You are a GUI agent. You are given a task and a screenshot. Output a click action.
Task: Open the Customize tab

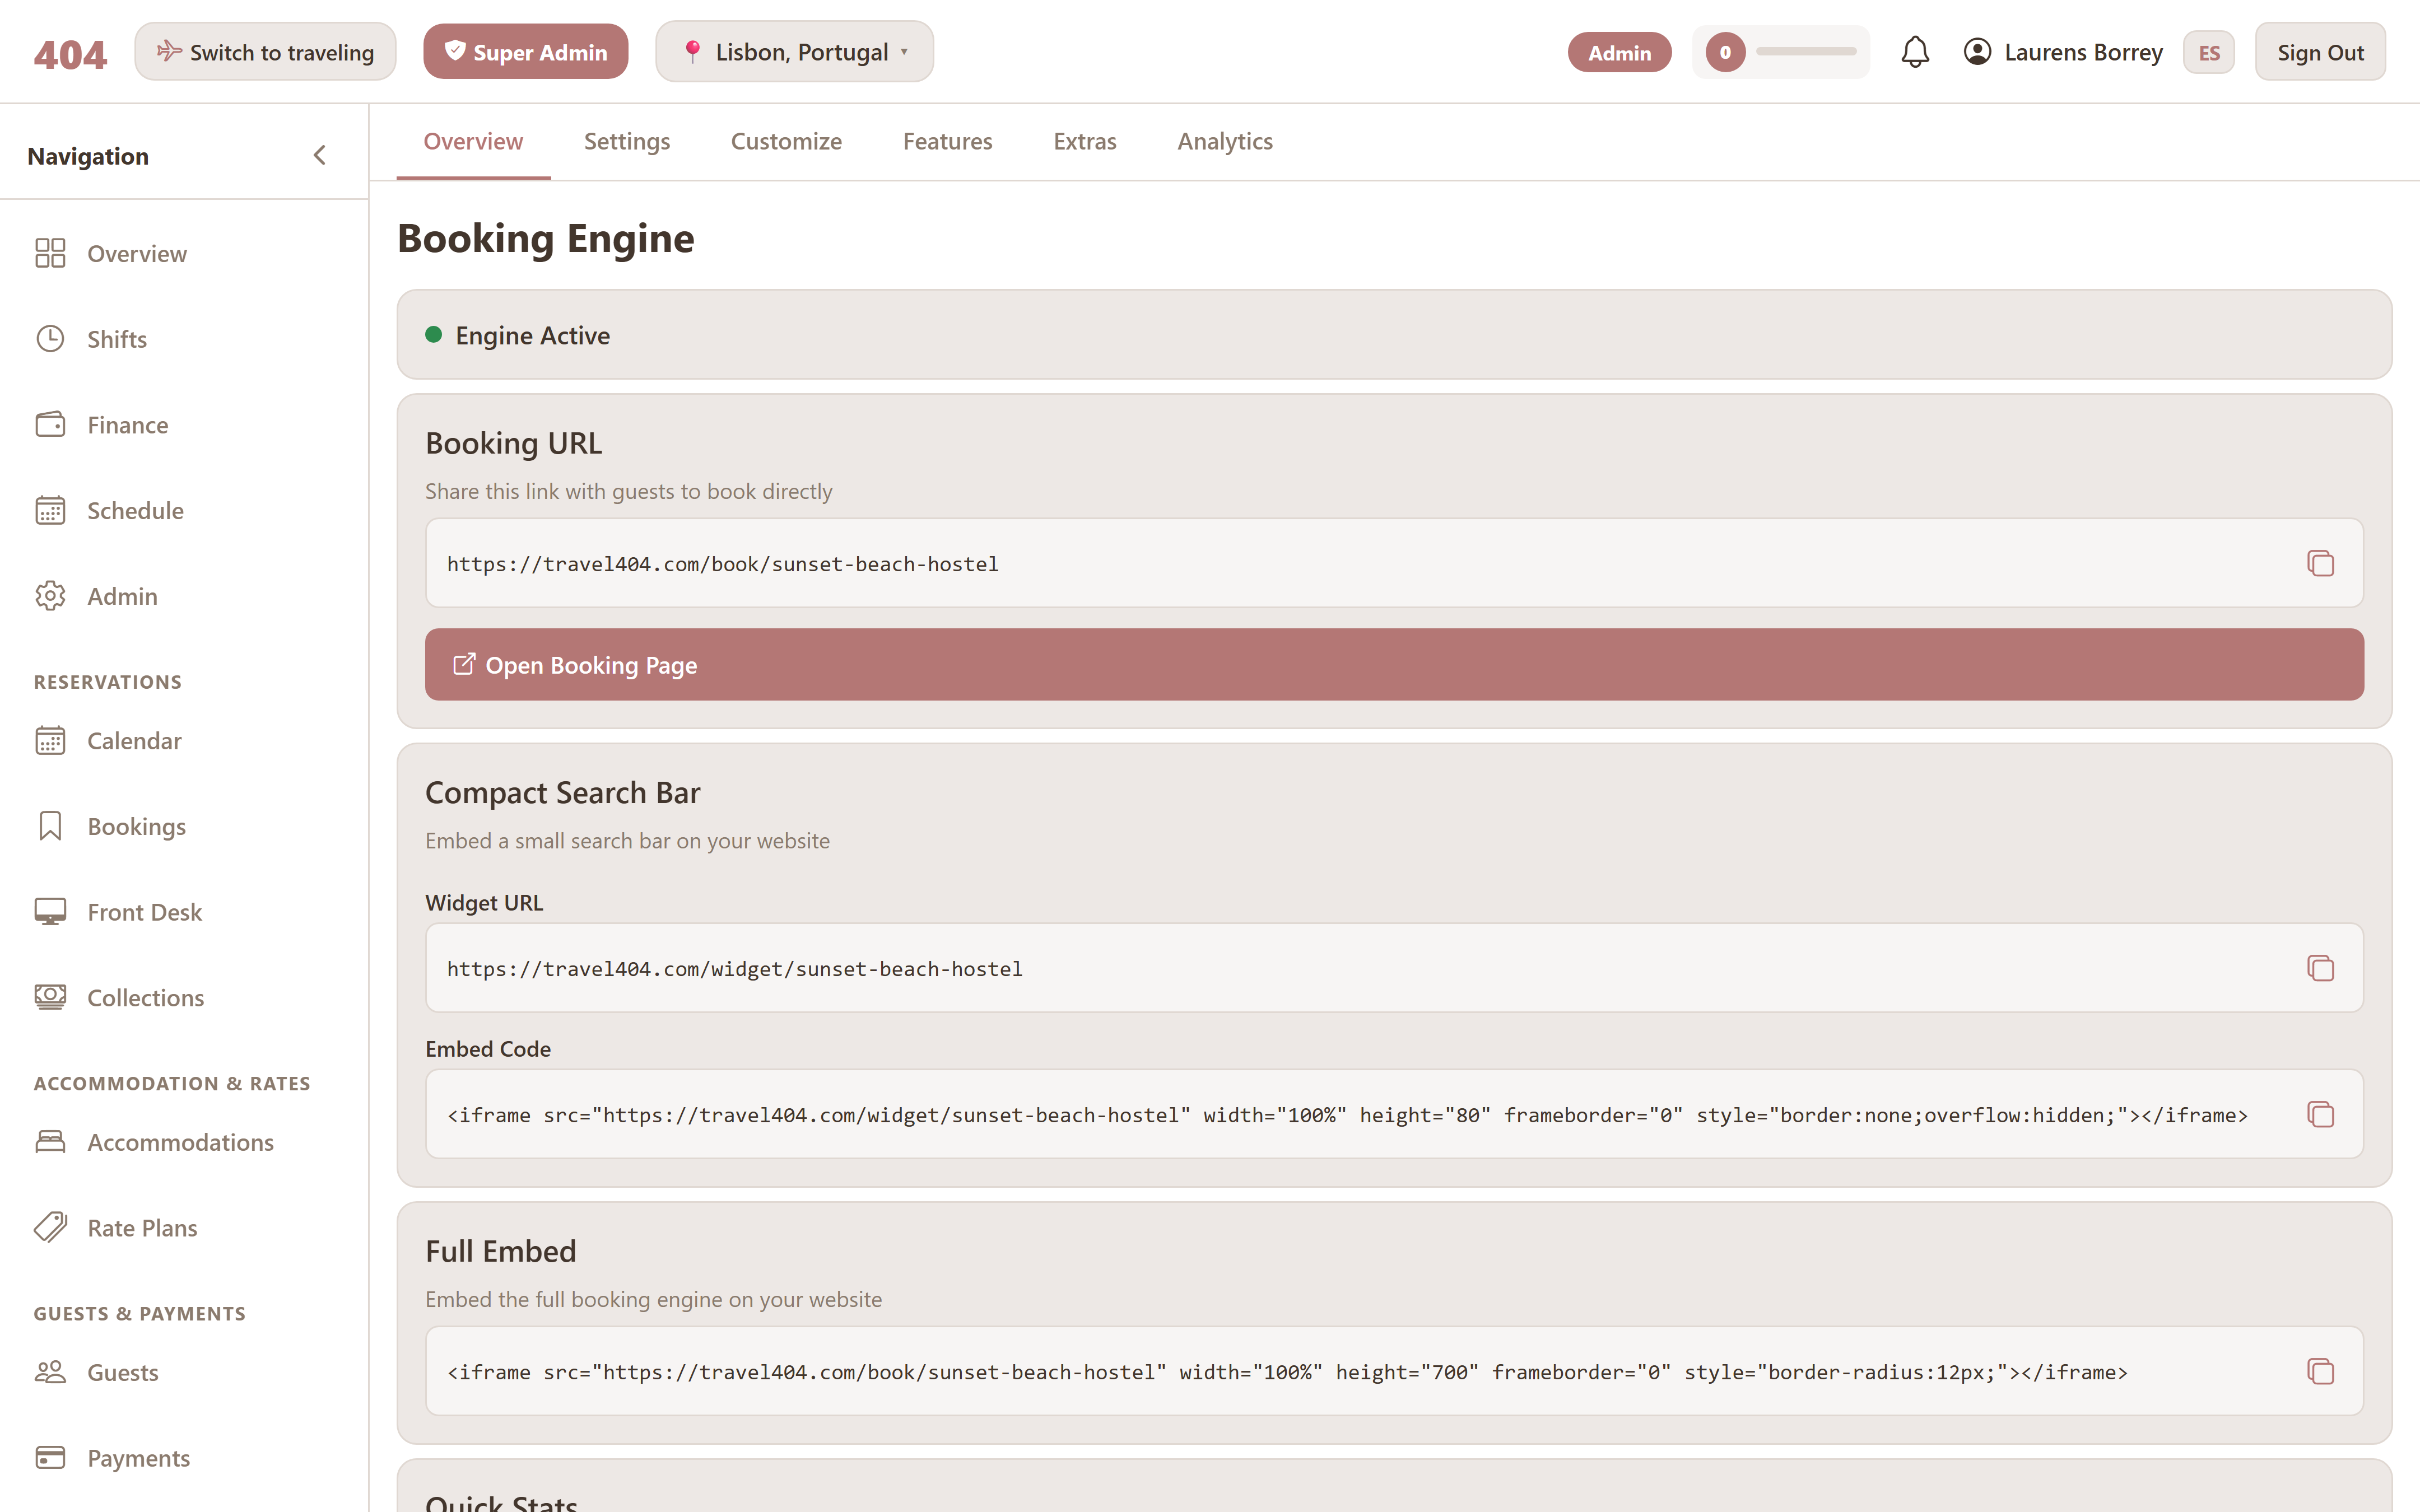pos(786,141)
